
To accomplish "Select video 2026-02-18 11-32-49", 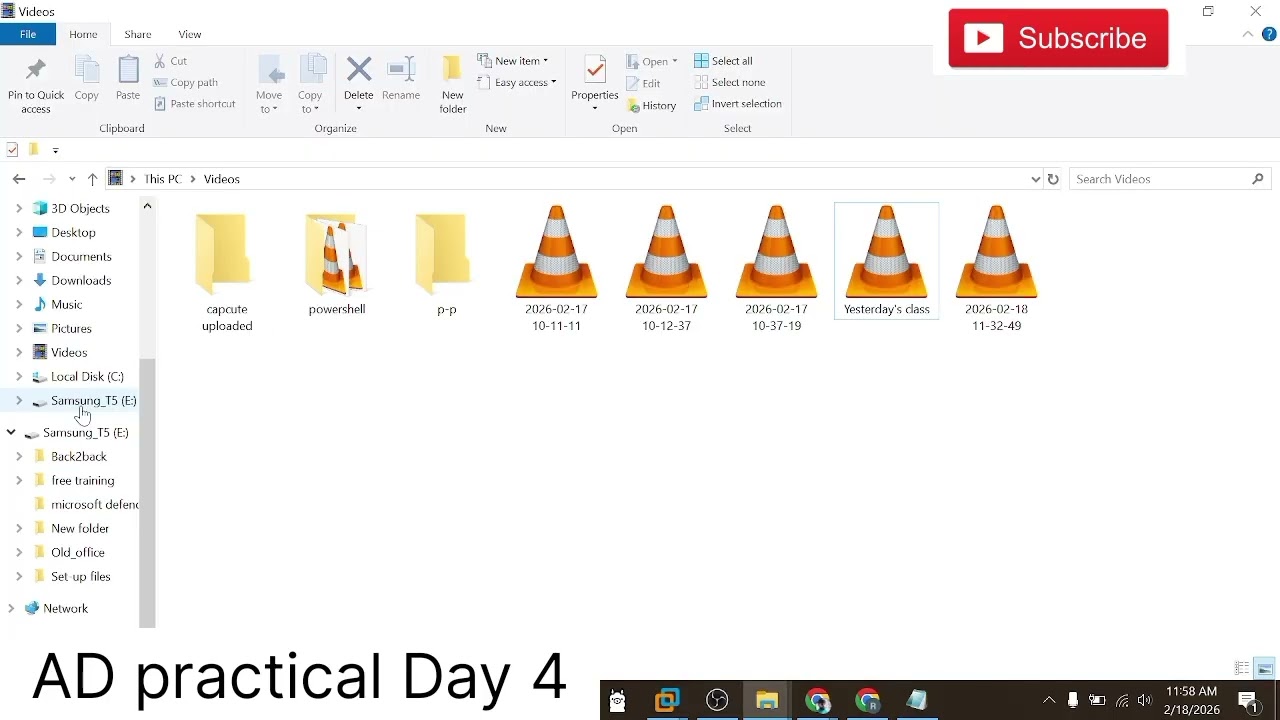I will click(997, 269).
